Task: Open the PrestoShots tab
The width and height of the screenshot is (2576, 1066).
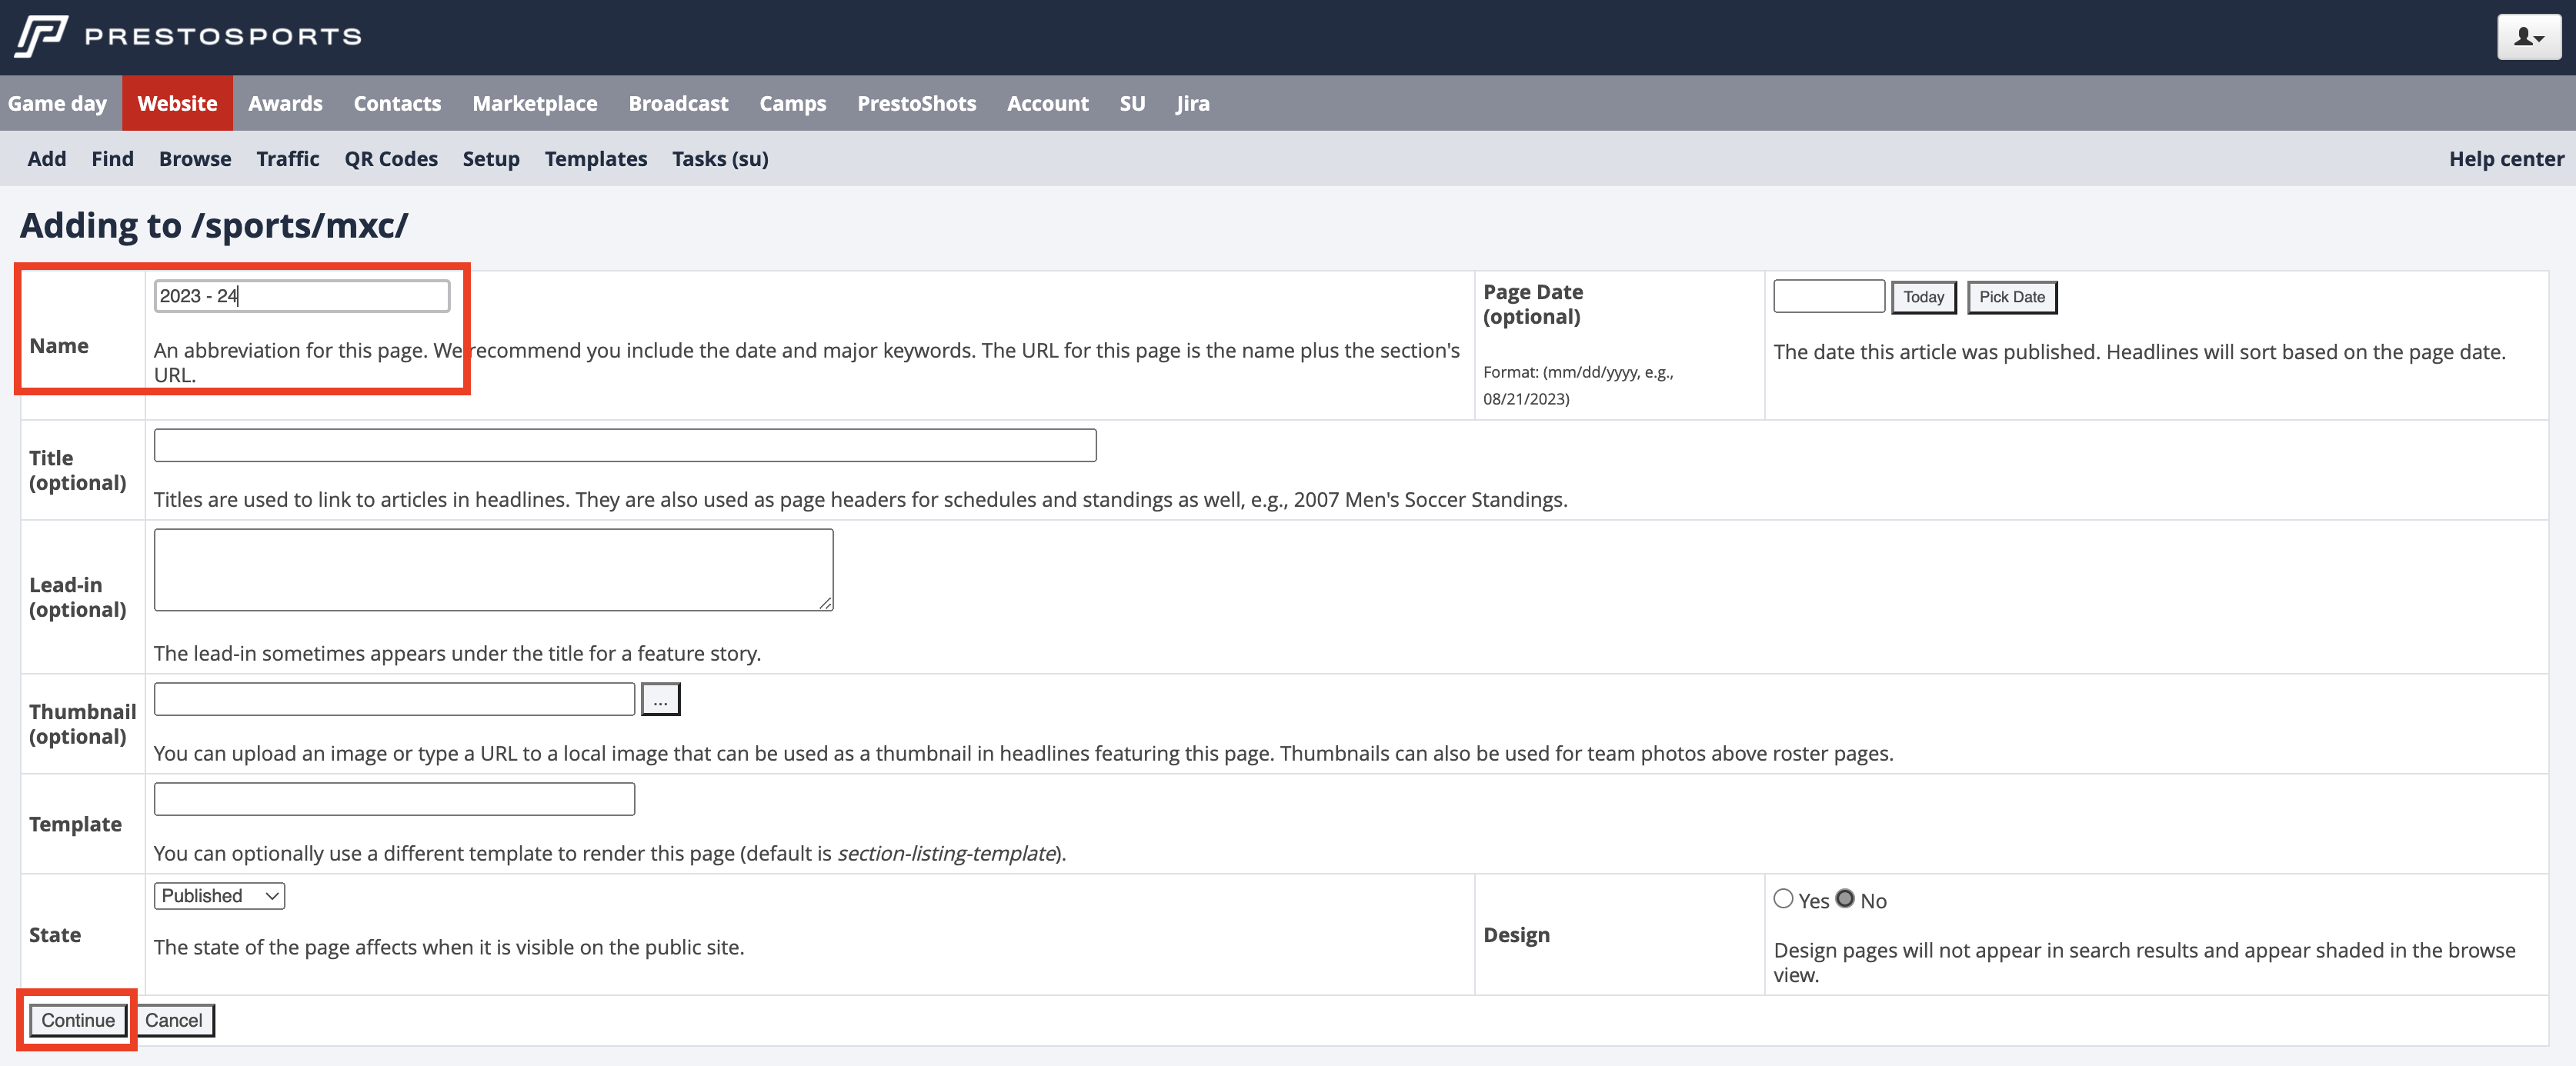Action: pyautogui.click(x=916, y=103)
